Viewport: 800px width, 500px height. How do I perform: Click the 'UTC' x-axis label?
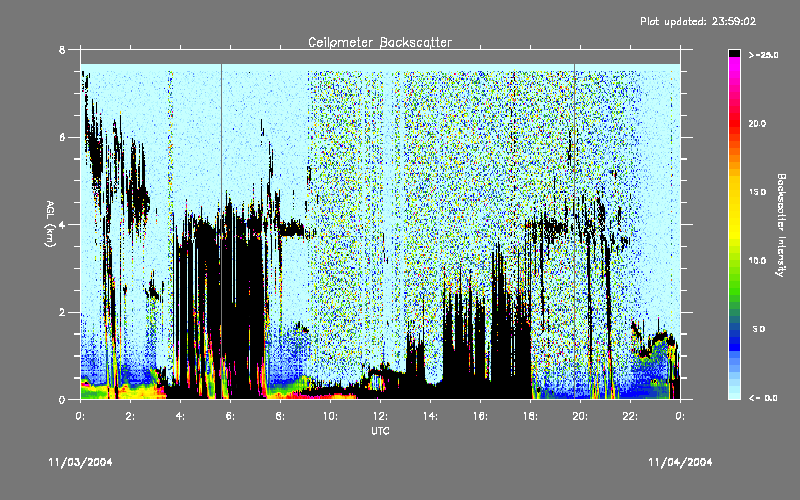click(380, 431)
